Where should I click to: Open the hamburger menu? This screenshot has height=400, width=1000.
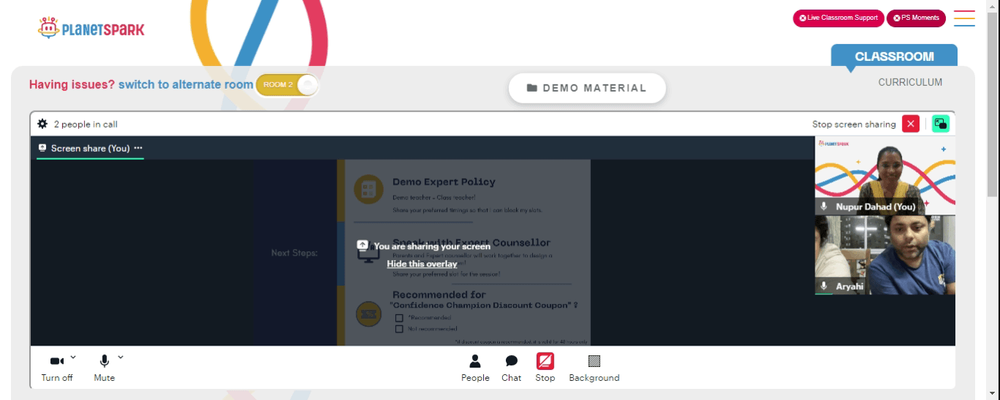coord(964,18)
